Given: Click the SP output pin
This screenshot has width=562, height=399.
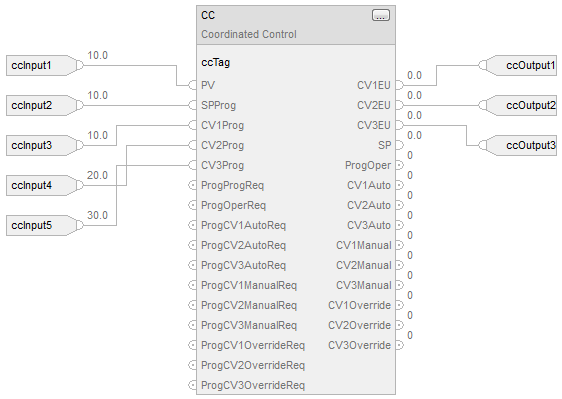Looking at the screenshot, I should 399,146.
